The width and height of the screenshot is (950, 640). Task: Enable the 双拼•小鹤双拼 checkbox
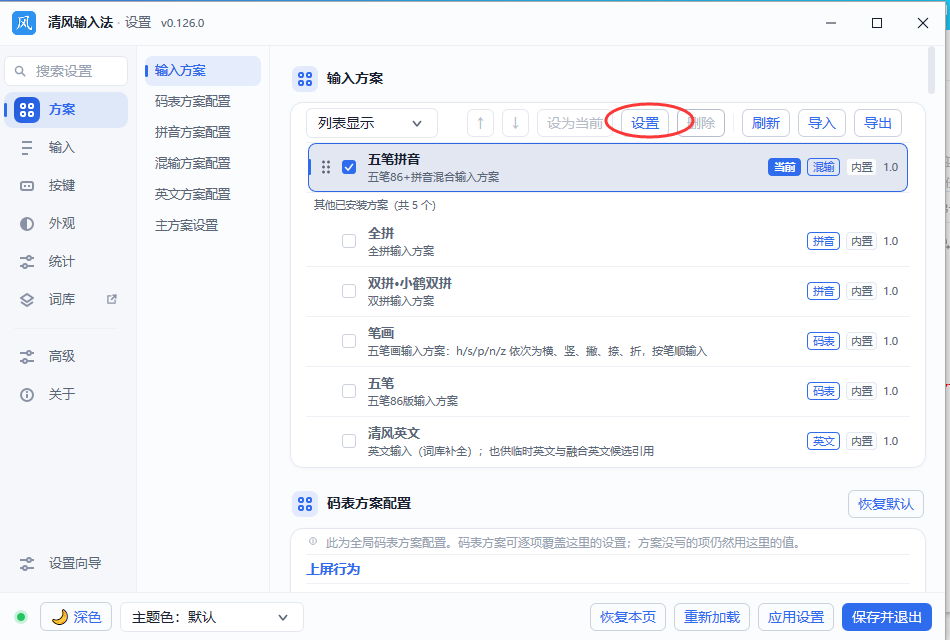(x=349, y=291)
